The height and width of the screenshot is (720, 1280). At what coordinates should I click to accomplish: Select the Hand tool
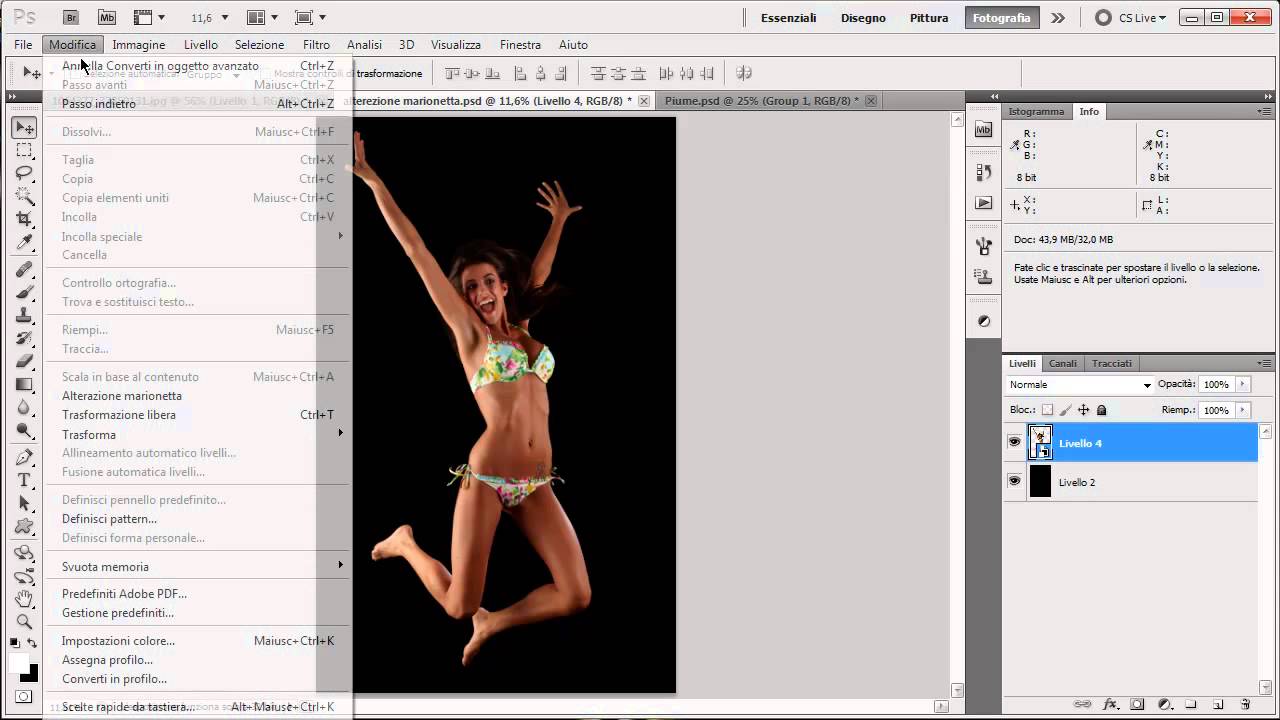coord(25,599)
